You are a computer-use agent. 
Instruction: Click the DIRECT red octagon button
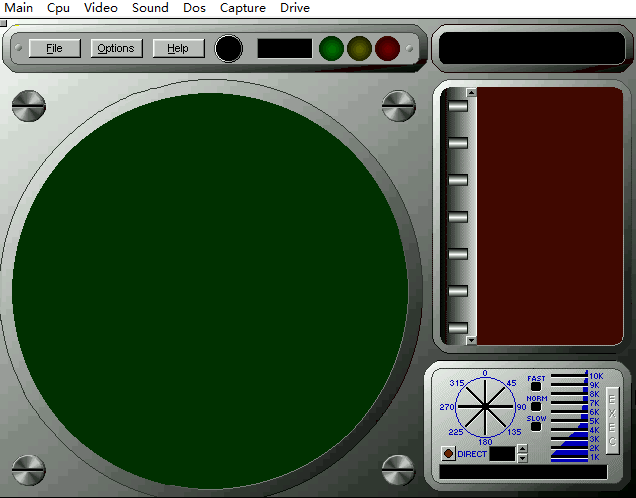point(448,453)
